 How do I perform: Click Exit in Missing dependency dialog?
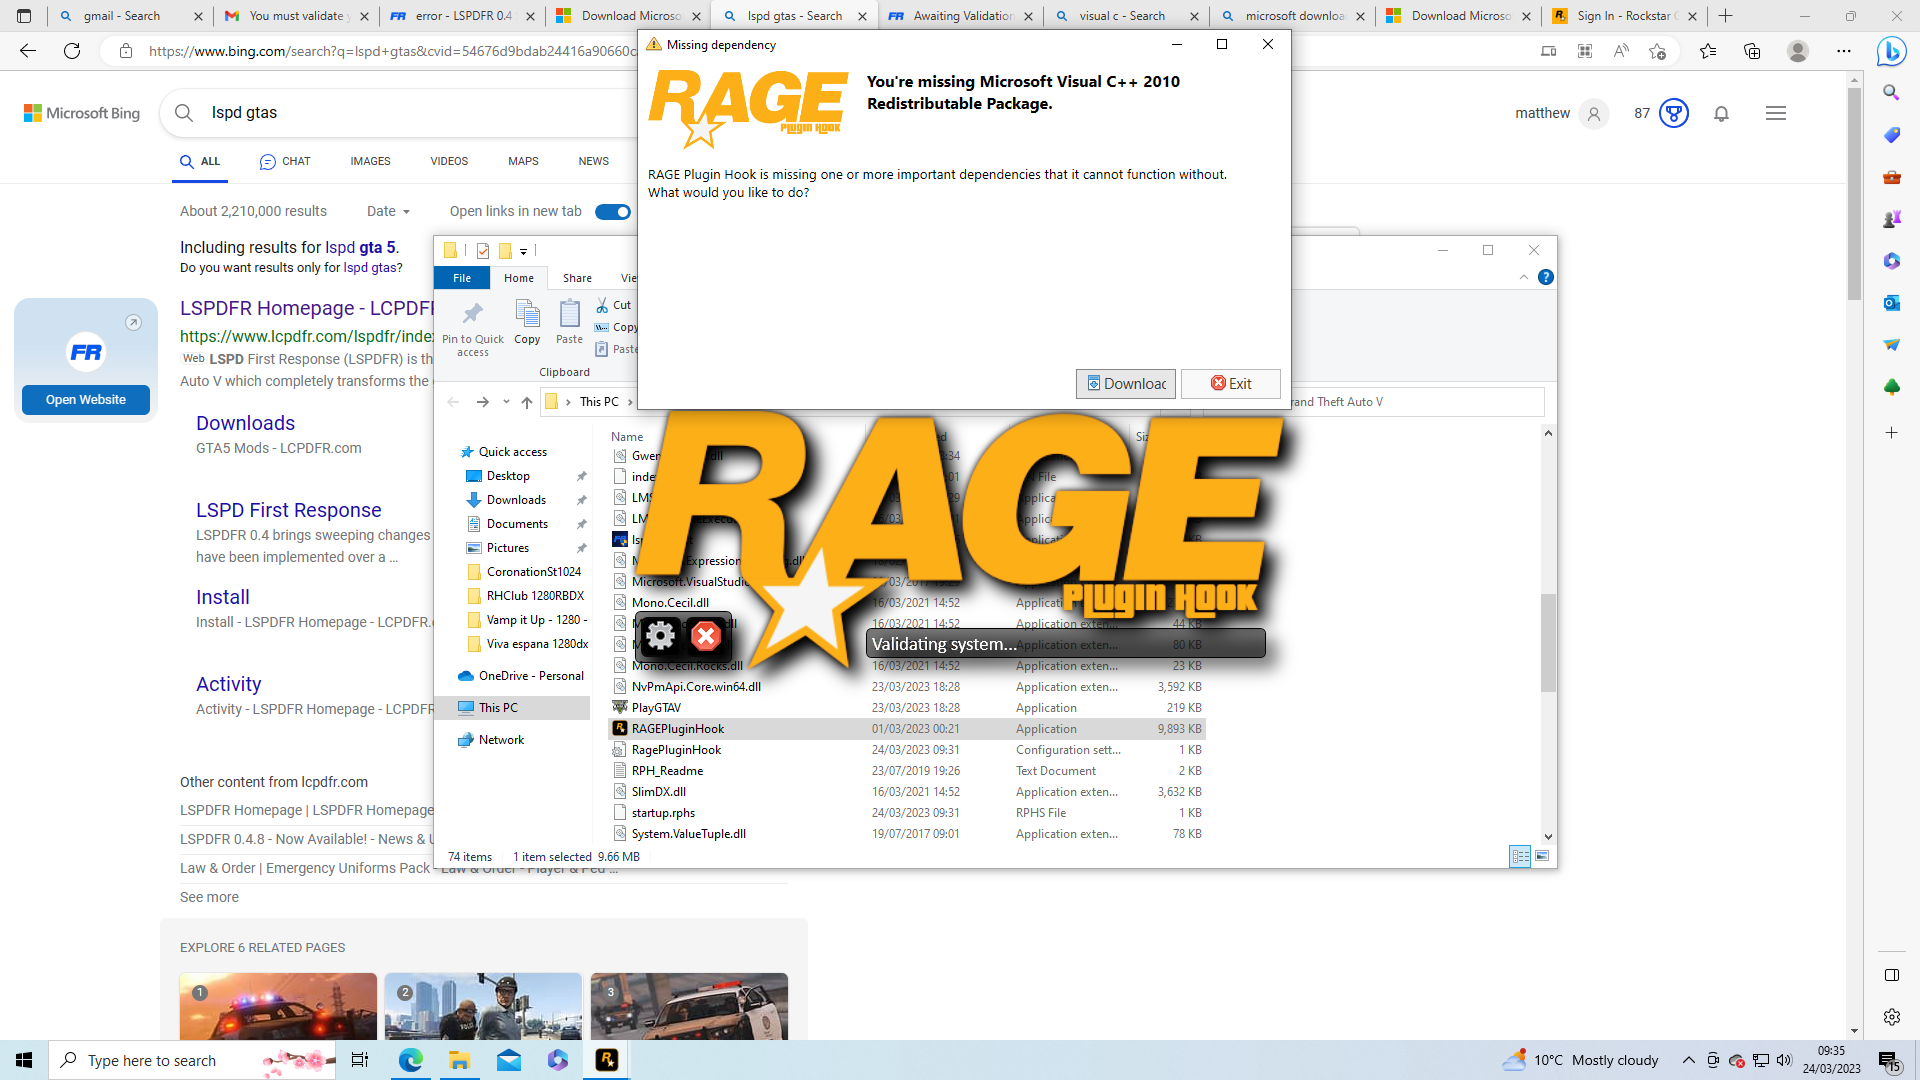click(x=1230, y=384)
